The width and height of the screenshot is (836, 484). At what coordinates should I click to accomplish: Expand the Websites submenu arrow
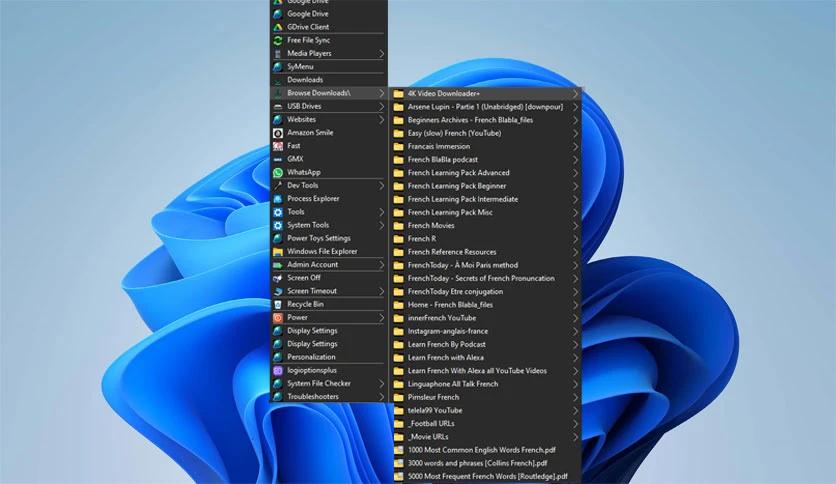point(382,120)
